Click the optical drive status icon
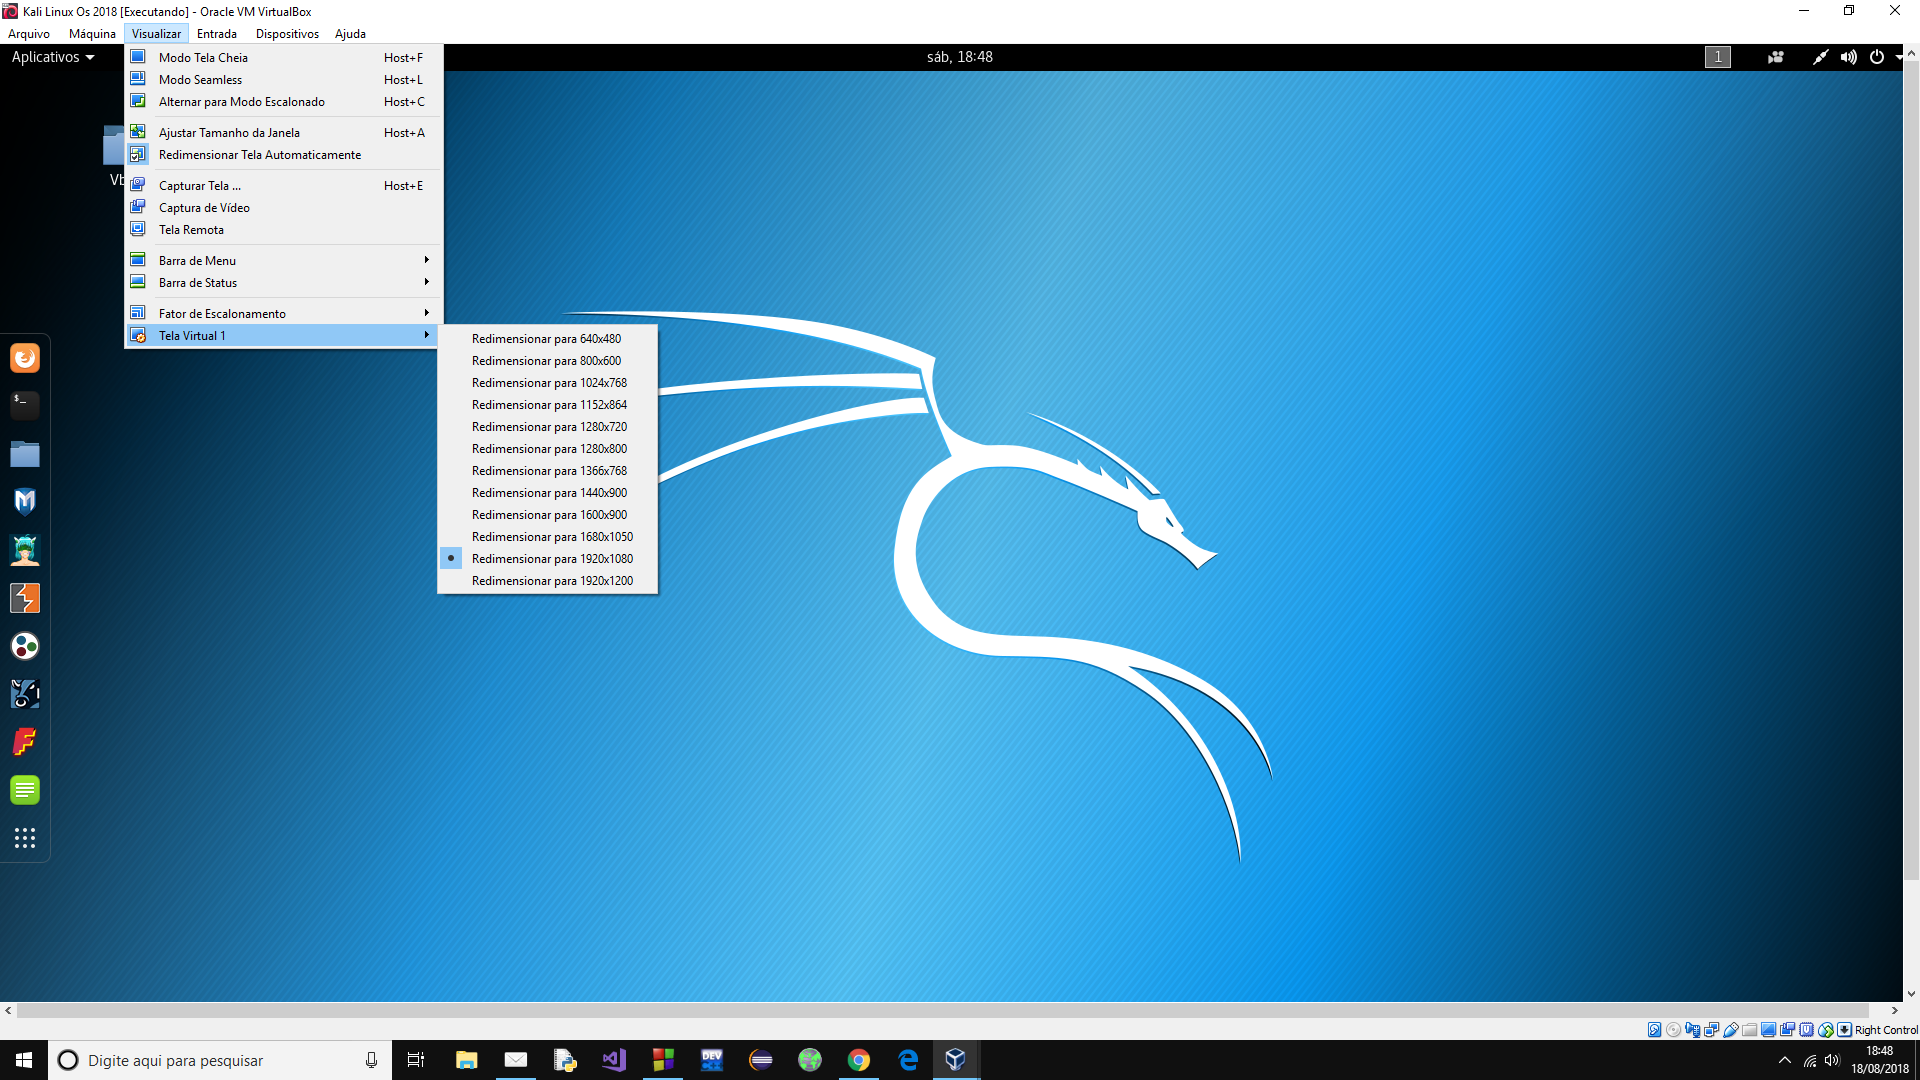This screenshot has height=1080, width=1920. click(1673, 1030)
